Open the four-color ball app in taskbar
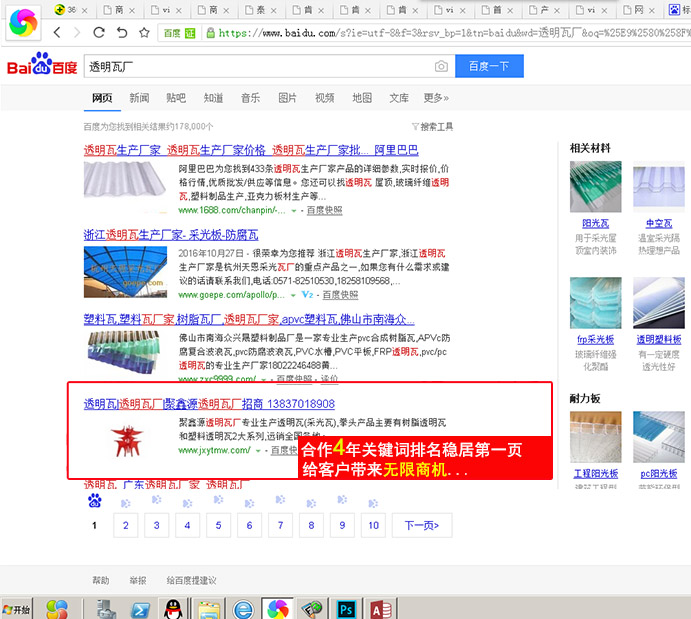 point(57,609)
